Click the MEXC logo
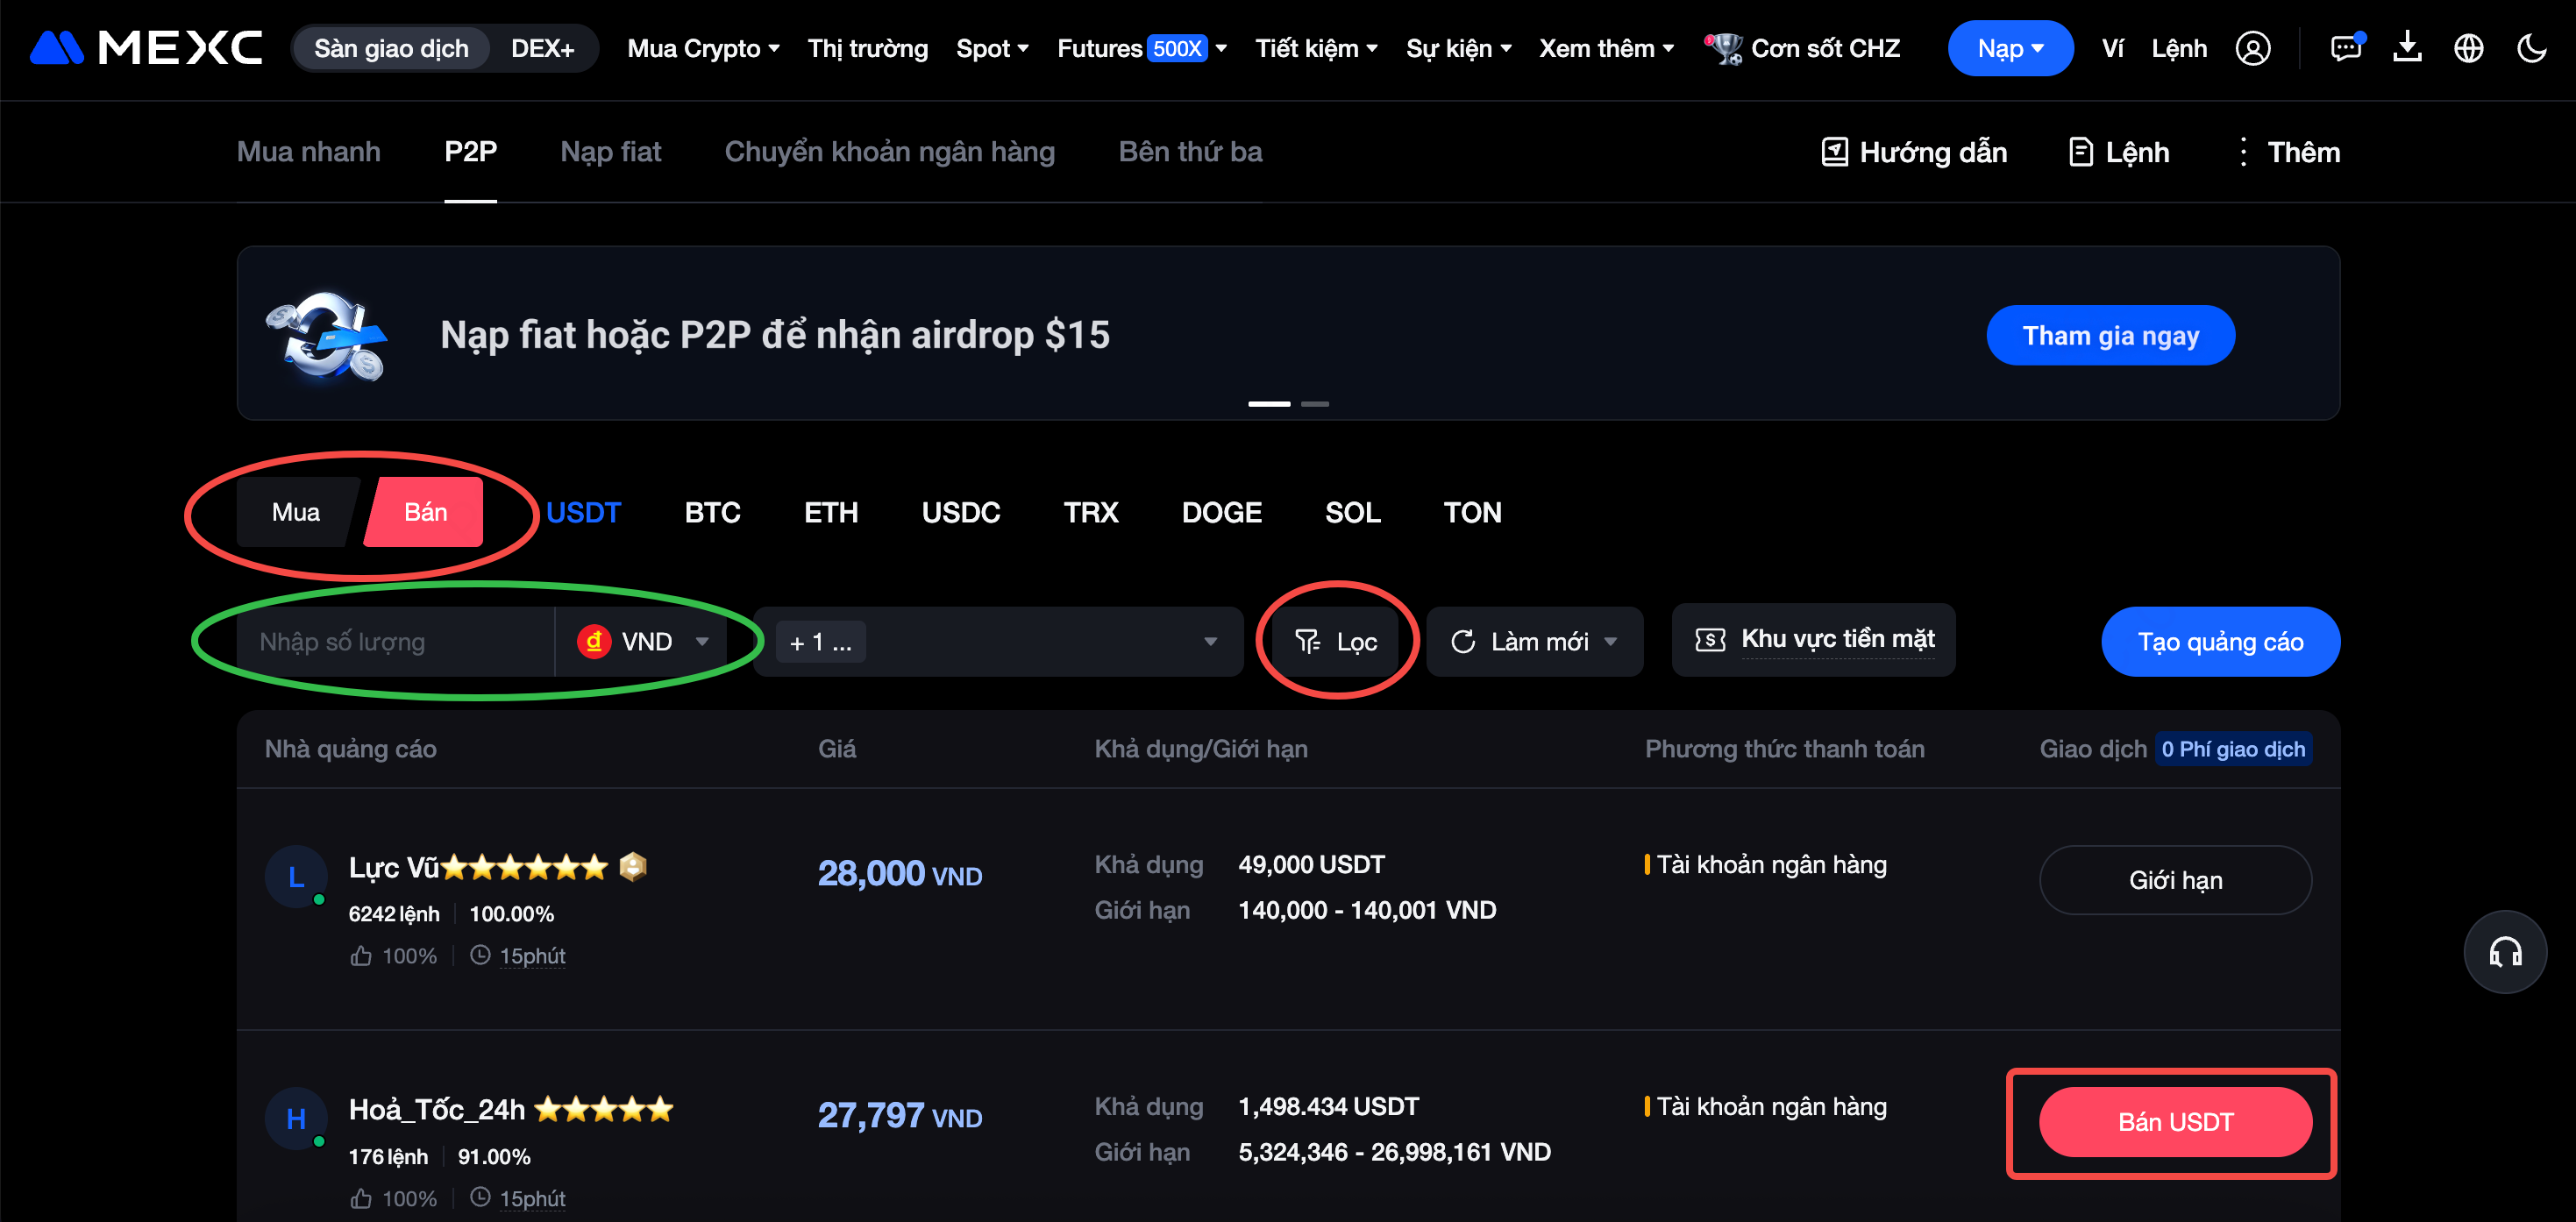 [146, 48]
